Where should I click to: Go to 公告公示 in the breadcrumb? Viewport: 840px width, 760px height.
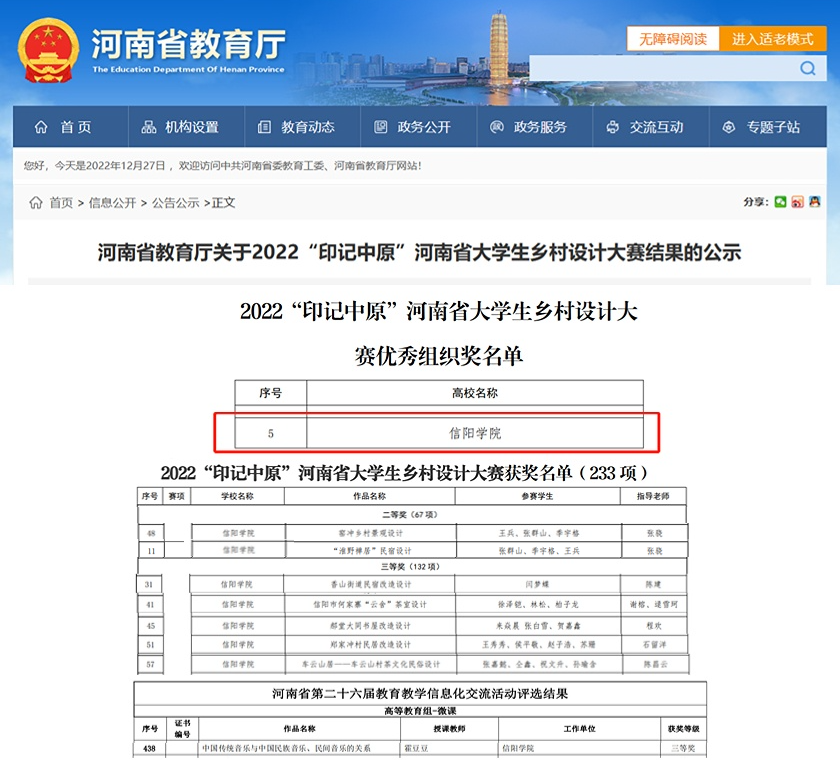pos(175,203)
